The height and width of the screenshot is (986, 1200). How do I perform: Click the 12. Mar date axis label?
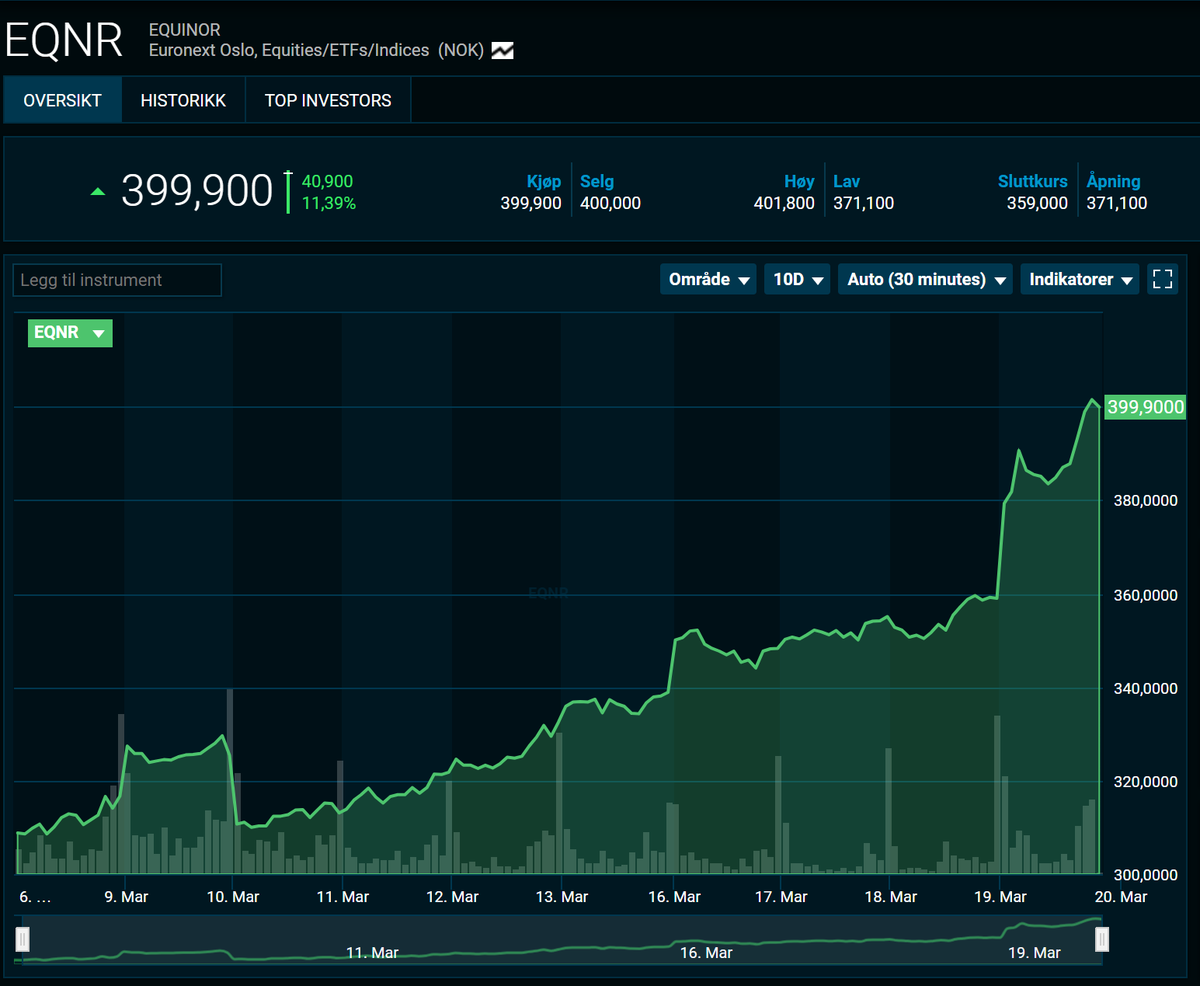coord(452,897)
